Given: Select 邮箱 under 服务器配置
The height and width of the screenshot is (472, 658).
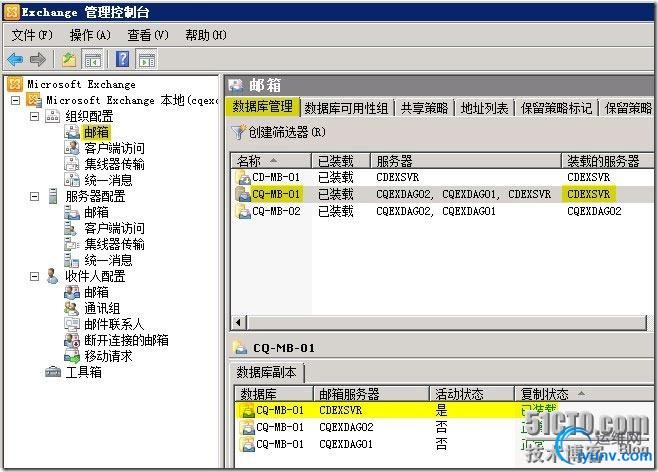Looking at the screenshot, I should pos(96,212).
